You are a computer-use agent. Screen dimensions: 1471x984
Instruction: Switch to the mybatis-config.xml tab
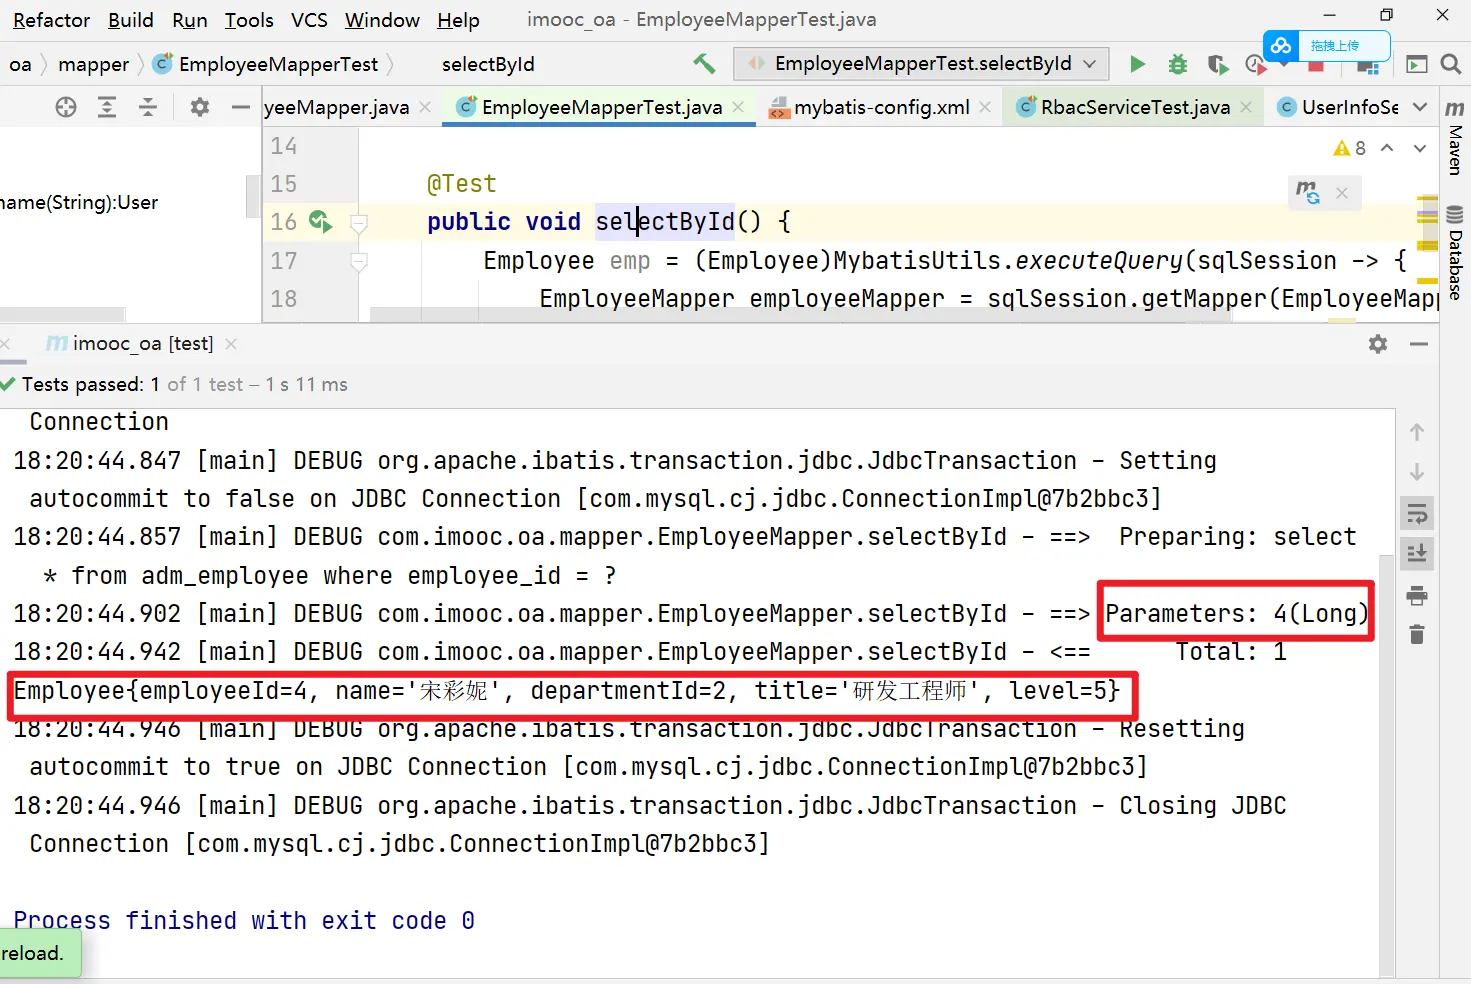pos(881,107)
